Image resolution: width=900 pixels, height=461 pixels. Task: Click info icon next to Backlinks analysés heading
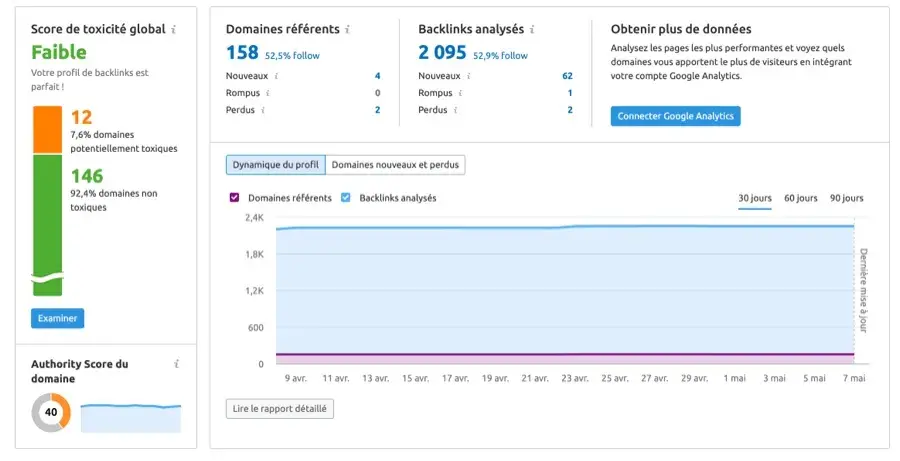(x=532, y=29)
